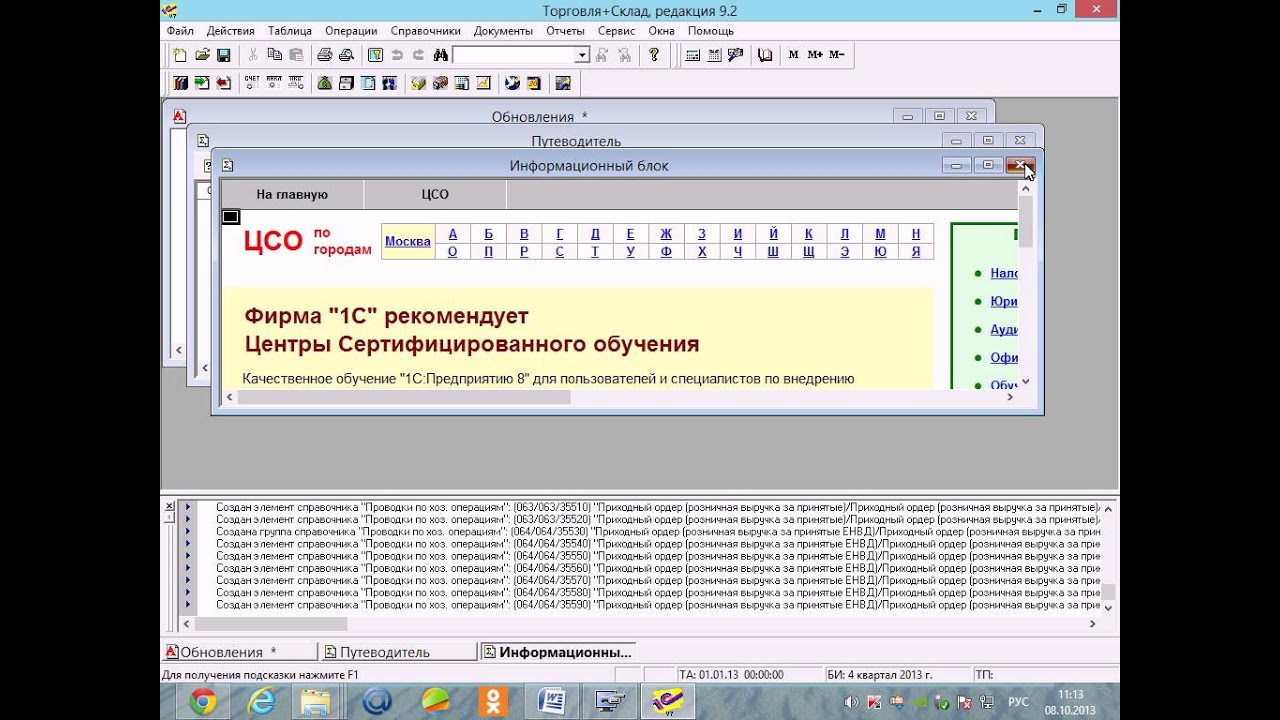The width and height of the screenshot is (1280, 720).
Task: Open the Действия menu
Action: pyautogui.click(x=231, y=31)
